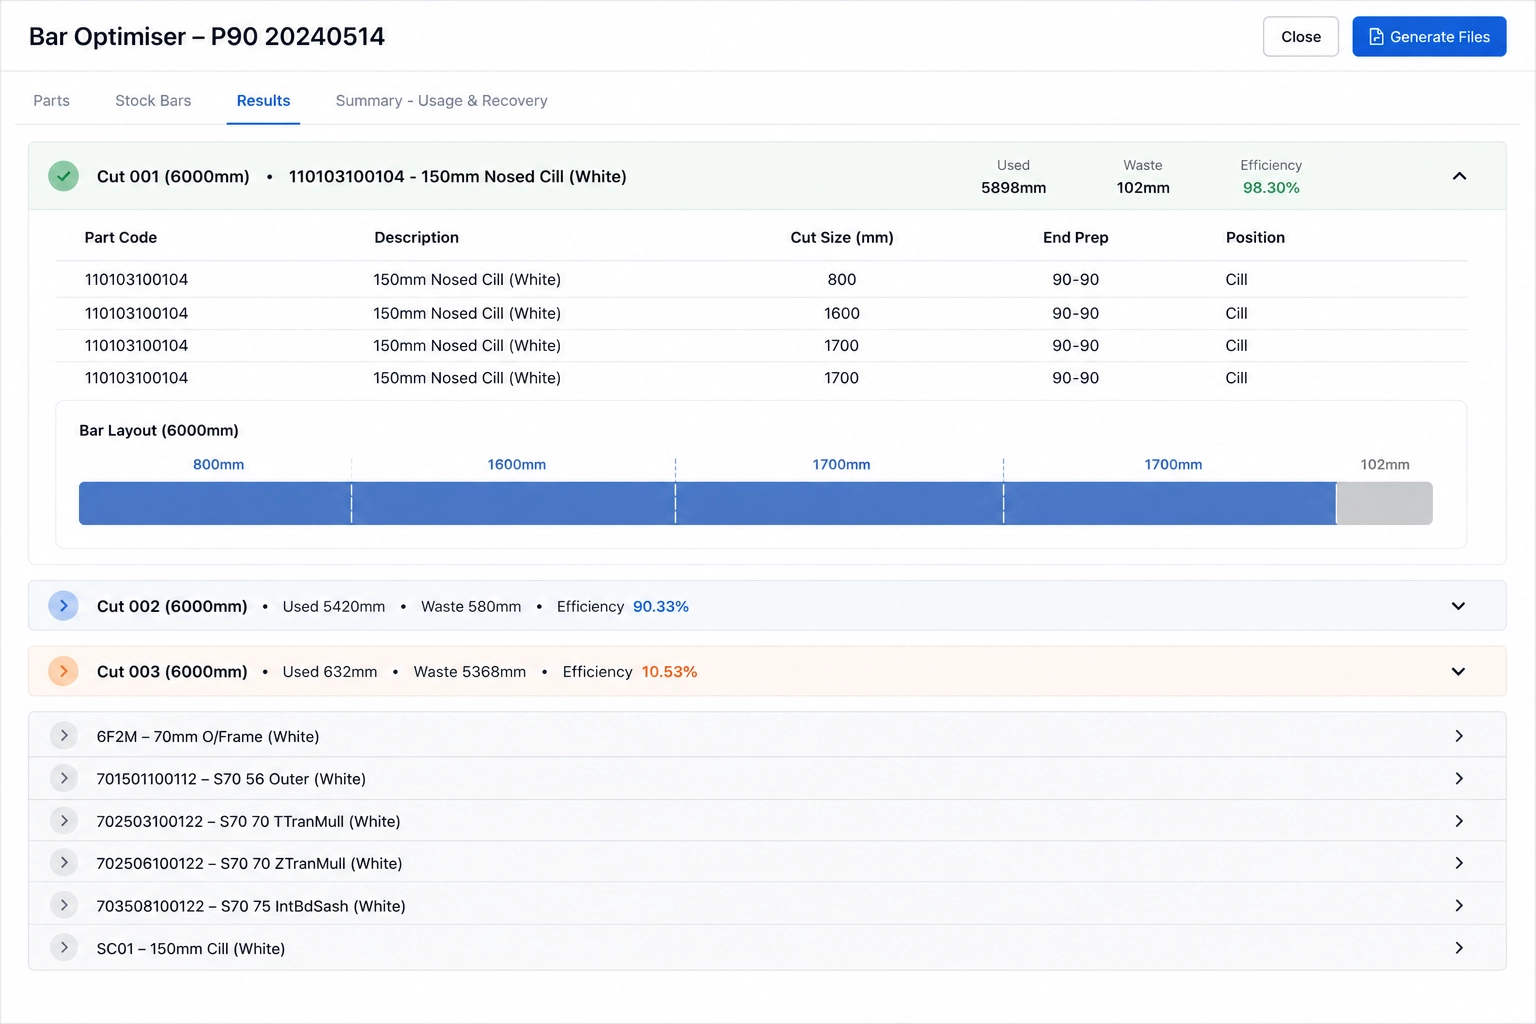Click the round chevron icon beside SC01

(x=64, y=947)
